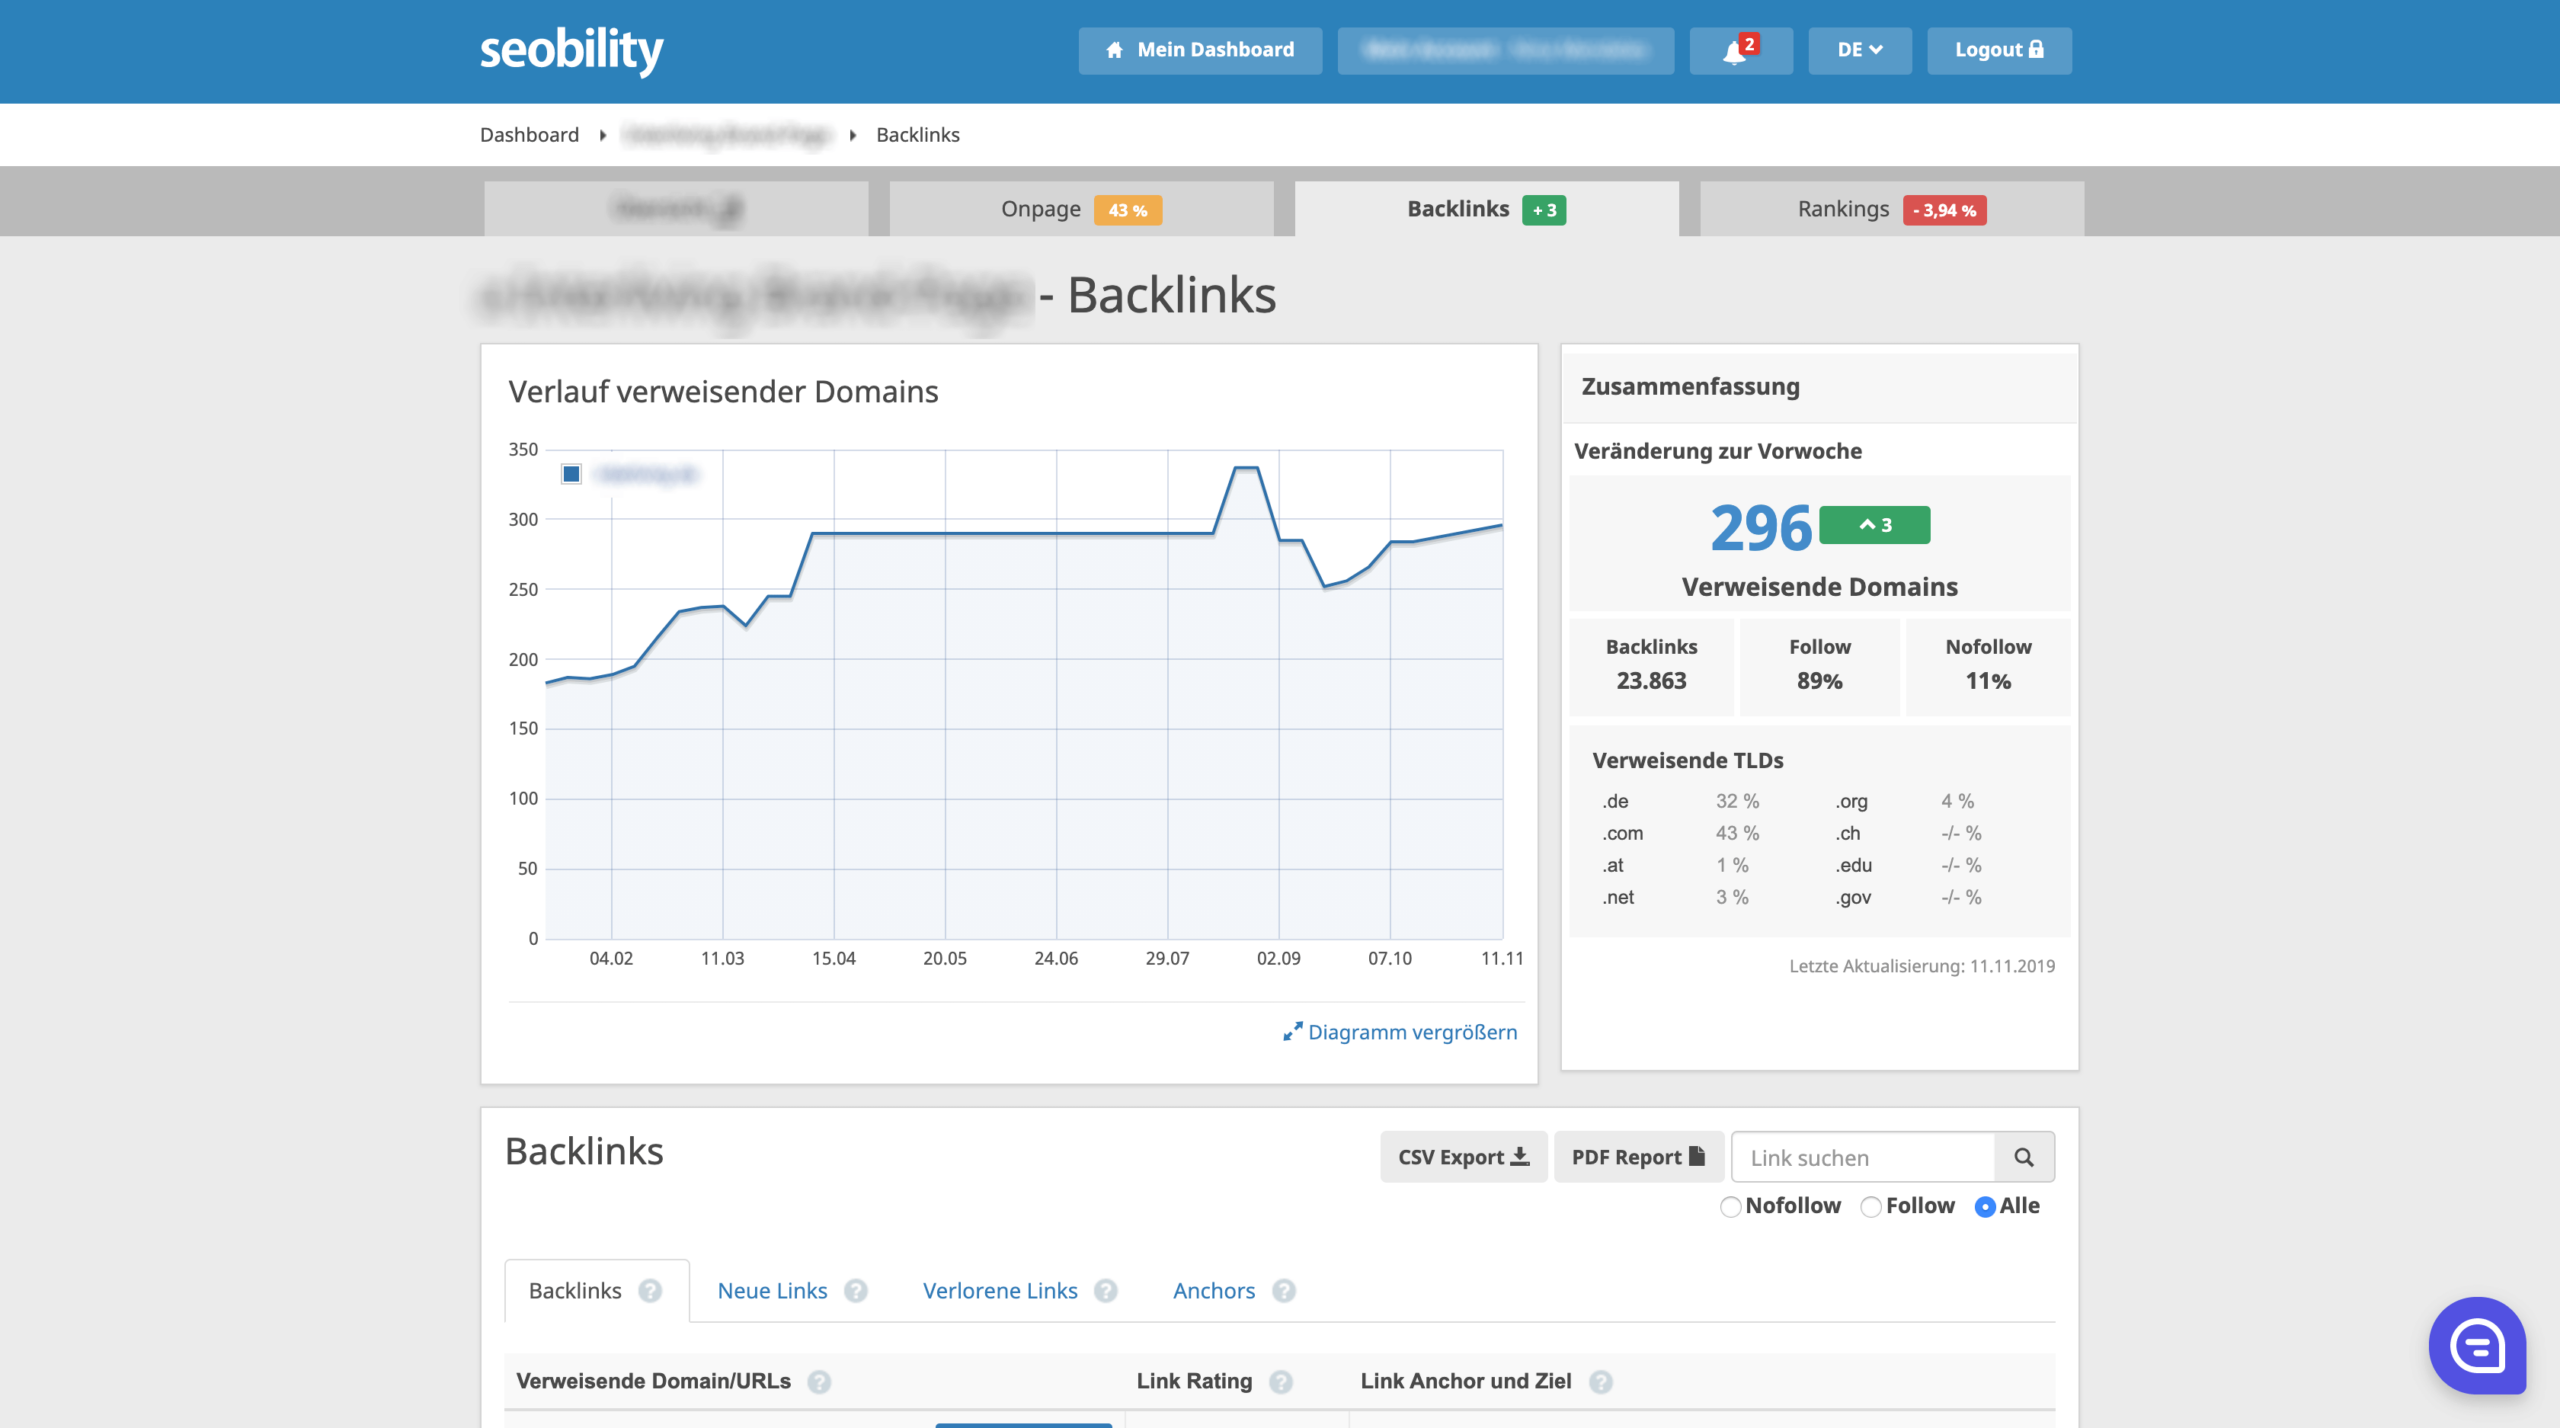Open the blurred account dropdown in header

coord(1506,50)
